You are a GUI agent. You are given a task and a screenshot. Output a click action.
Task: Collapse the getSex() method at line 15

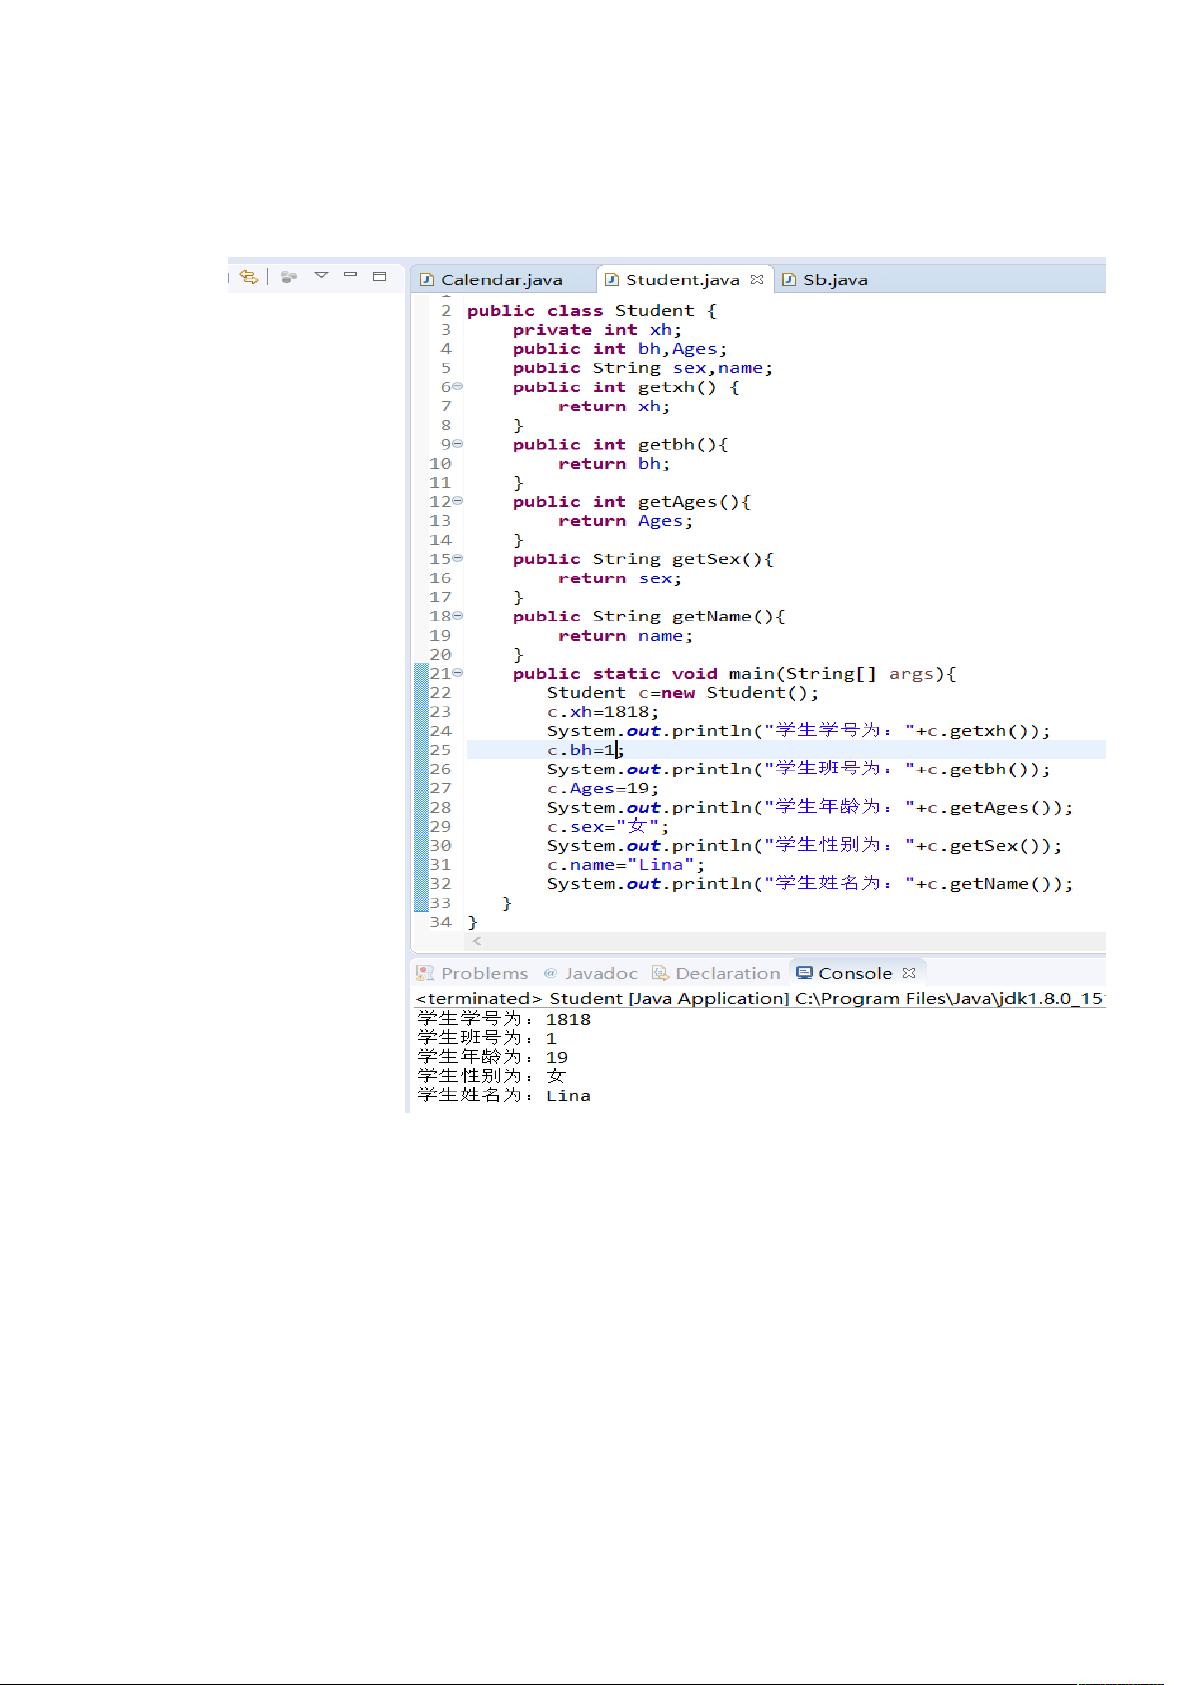(458, 558)
